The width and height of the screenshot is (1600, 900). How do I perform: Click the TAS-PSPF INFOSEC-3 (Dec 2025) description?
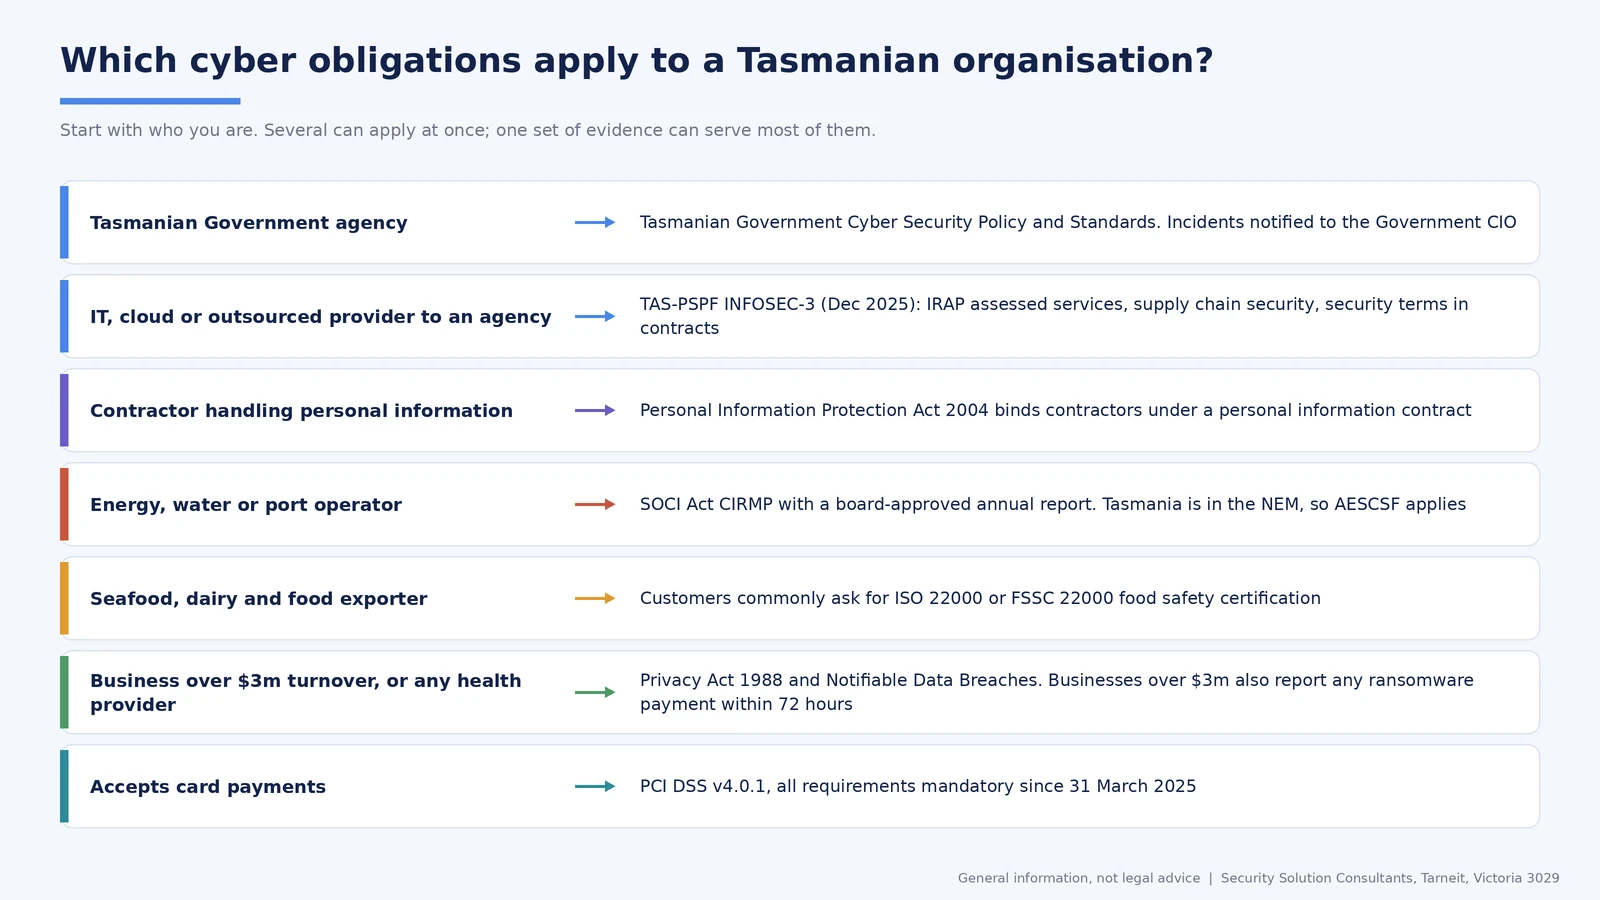click(x=1054, y=316)
